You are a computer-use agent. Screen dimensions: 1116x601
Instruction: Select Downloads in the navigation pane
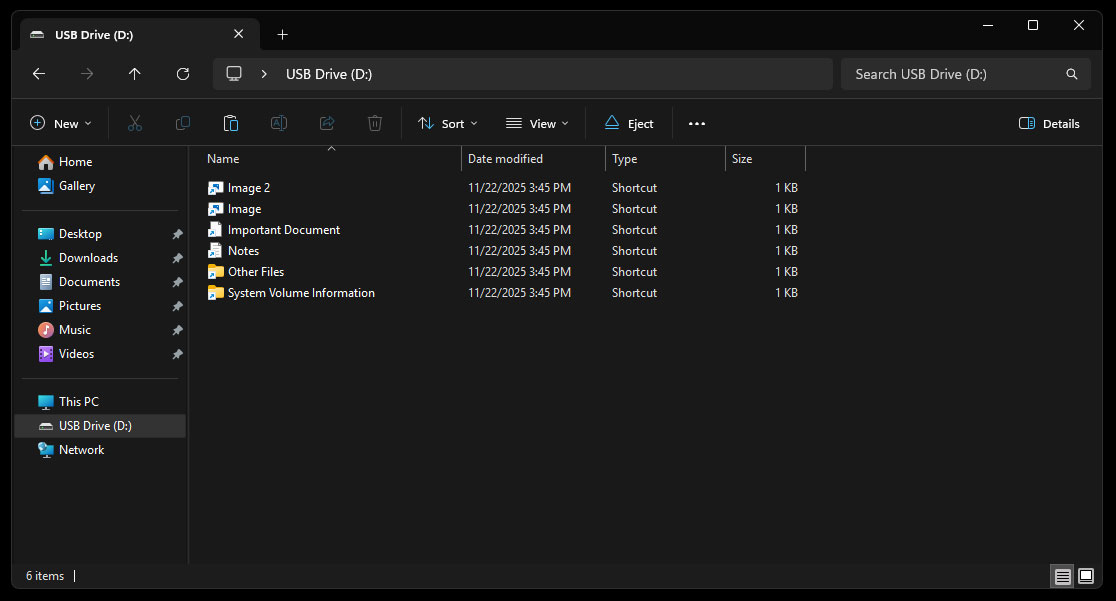(88, 258)
